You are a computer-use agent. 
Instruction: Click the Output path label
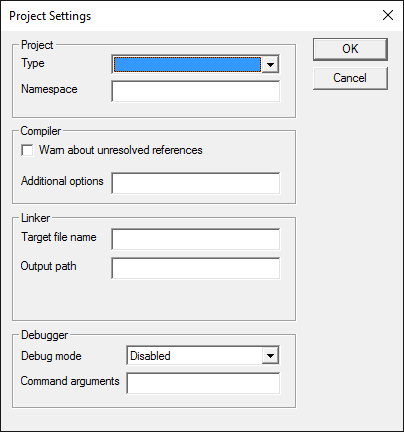point(48,266)
